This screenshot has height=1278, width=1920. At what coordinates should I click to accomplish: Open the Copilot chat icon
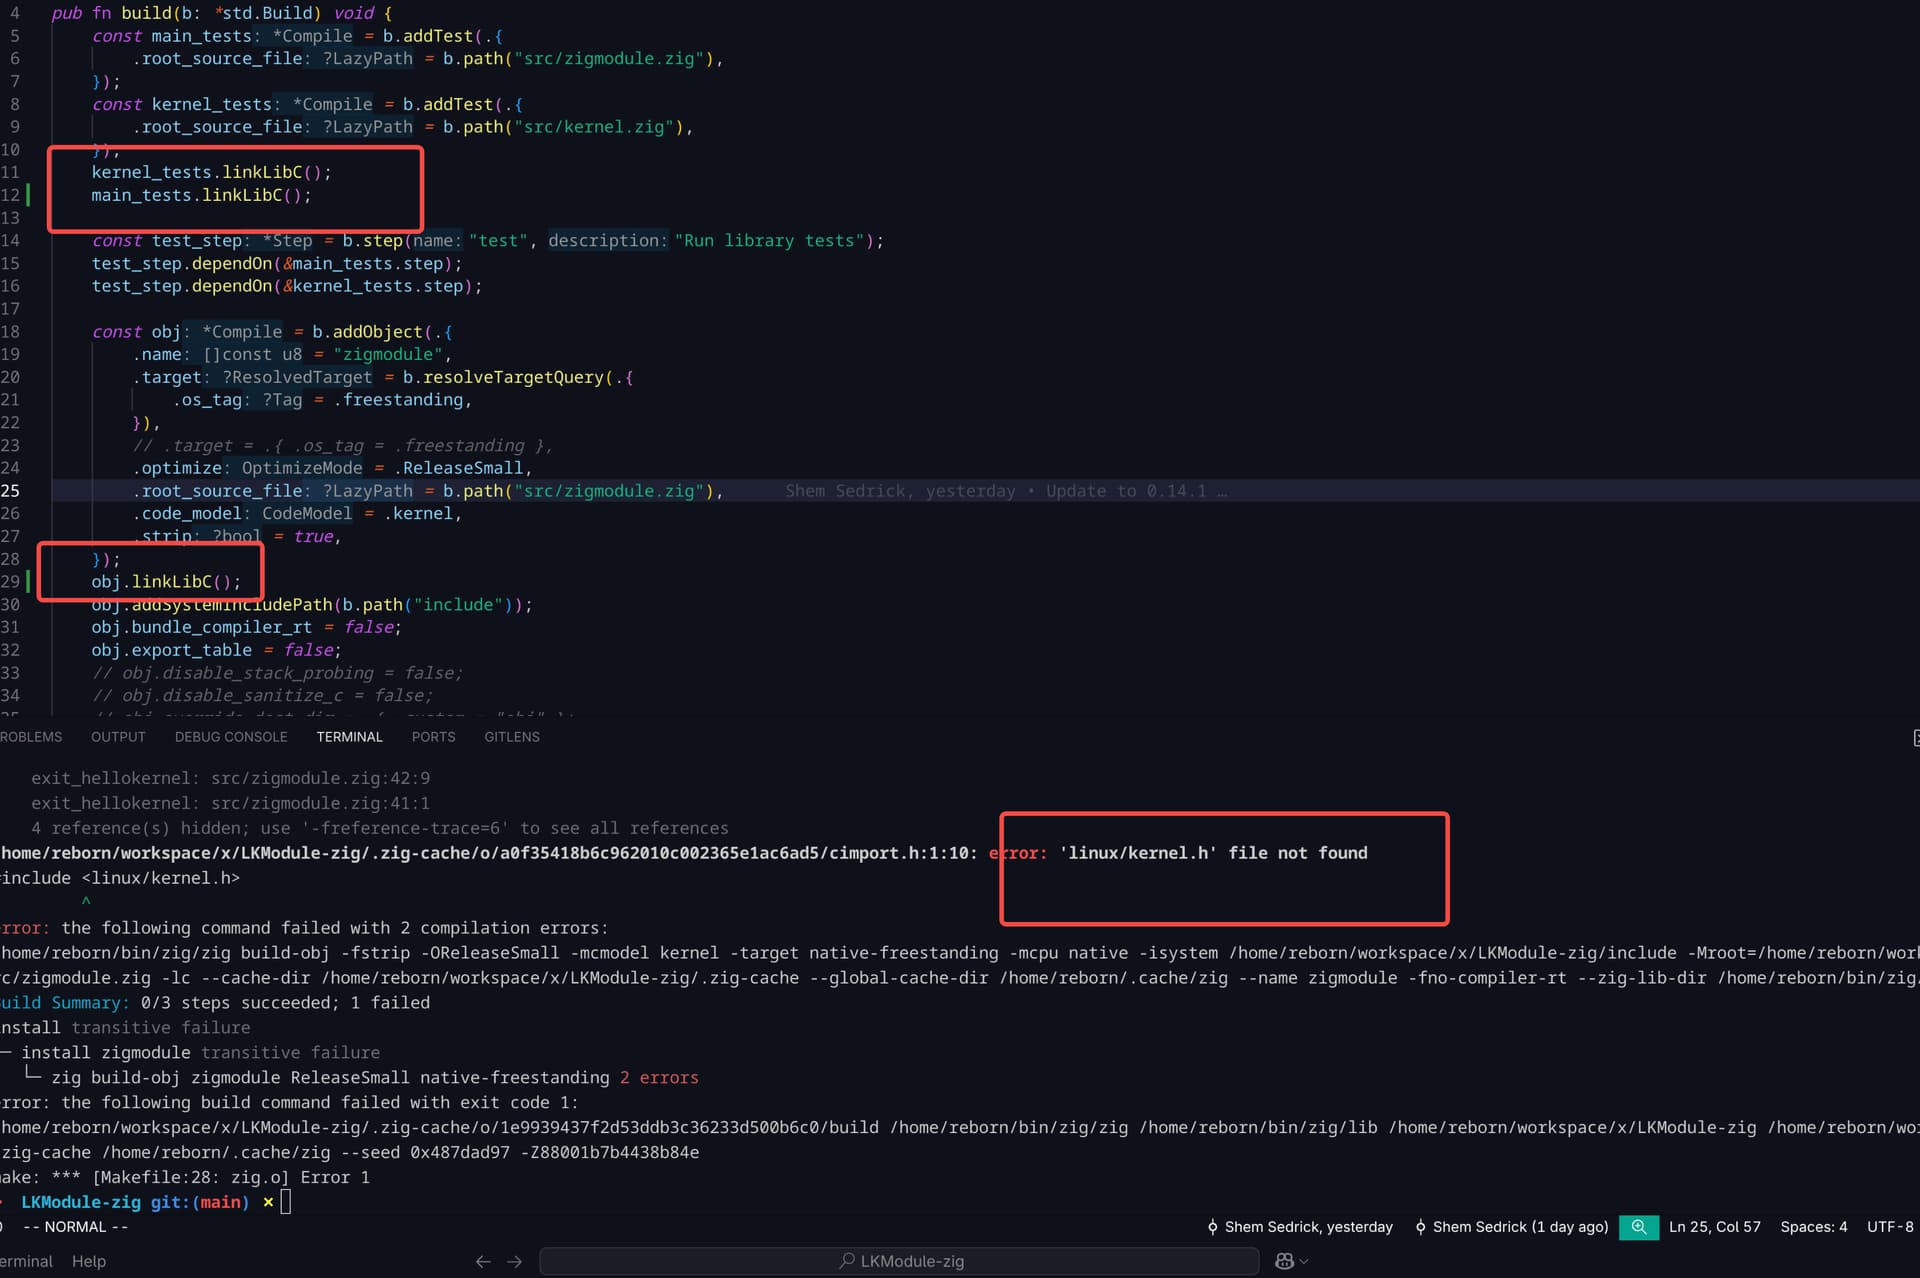pyautogui.click(x=1284, y=1261)
